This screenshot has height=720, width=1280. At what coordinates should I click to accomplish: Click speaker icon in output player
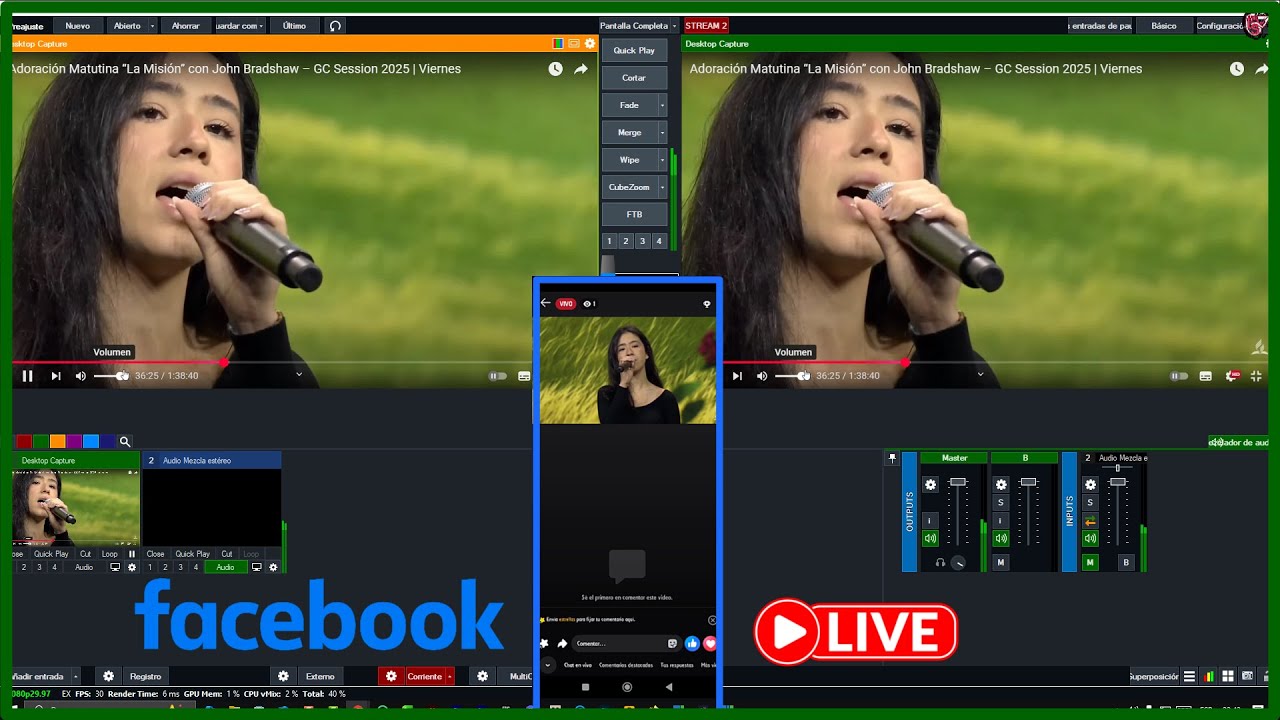762,376
